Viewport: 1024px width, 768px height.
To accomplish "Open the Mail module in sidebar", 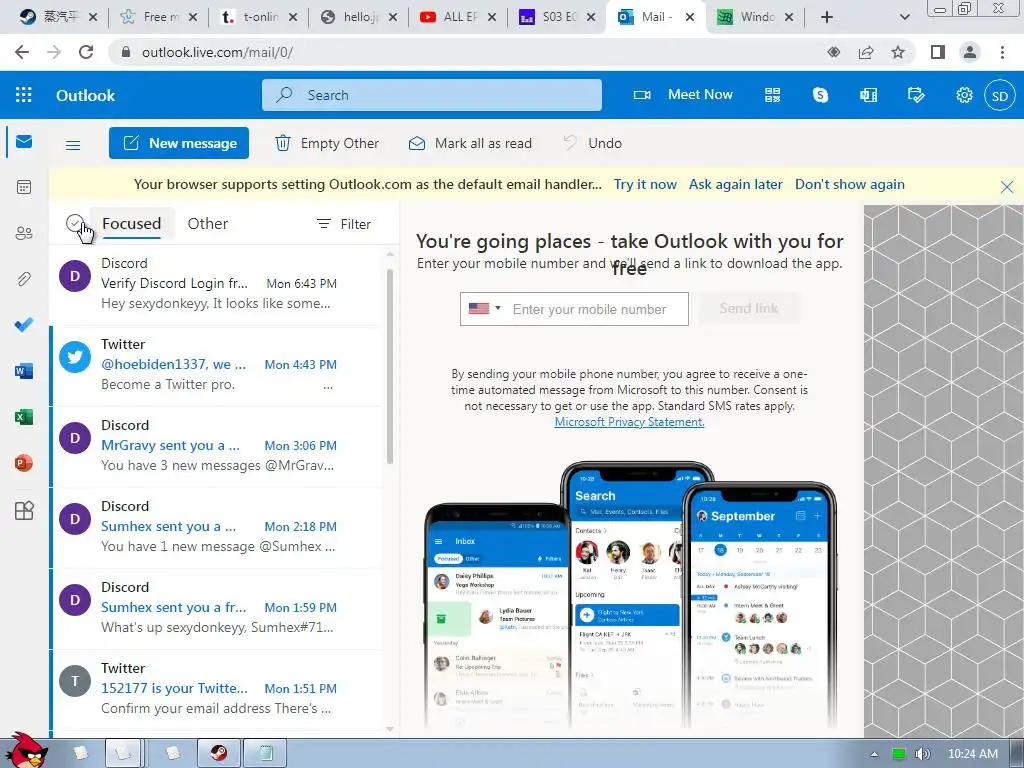I will click(x=24, y=142).
